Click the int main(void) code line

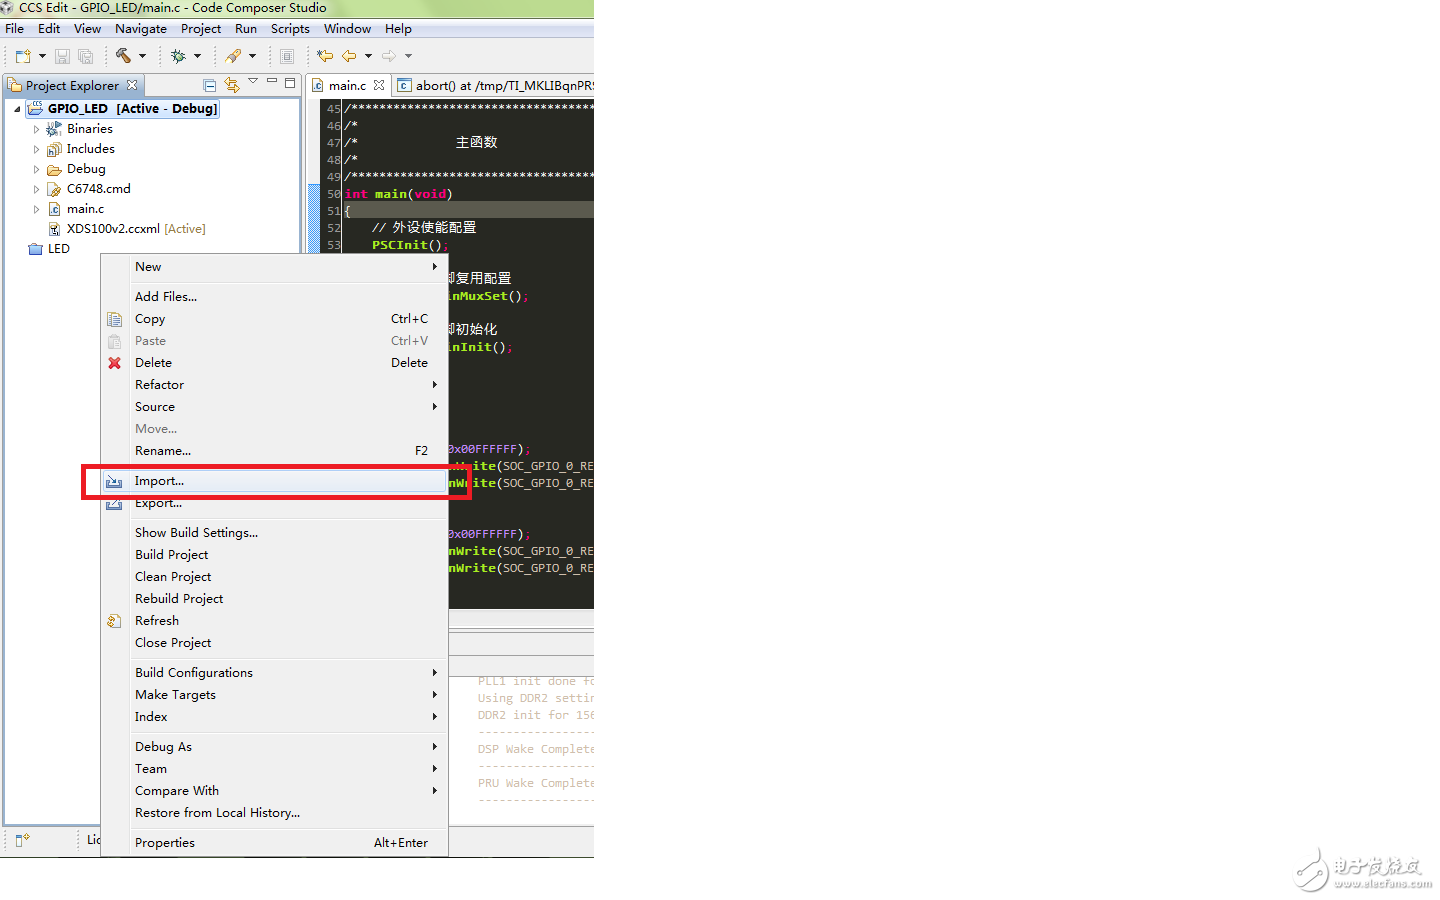coord(399,194)
